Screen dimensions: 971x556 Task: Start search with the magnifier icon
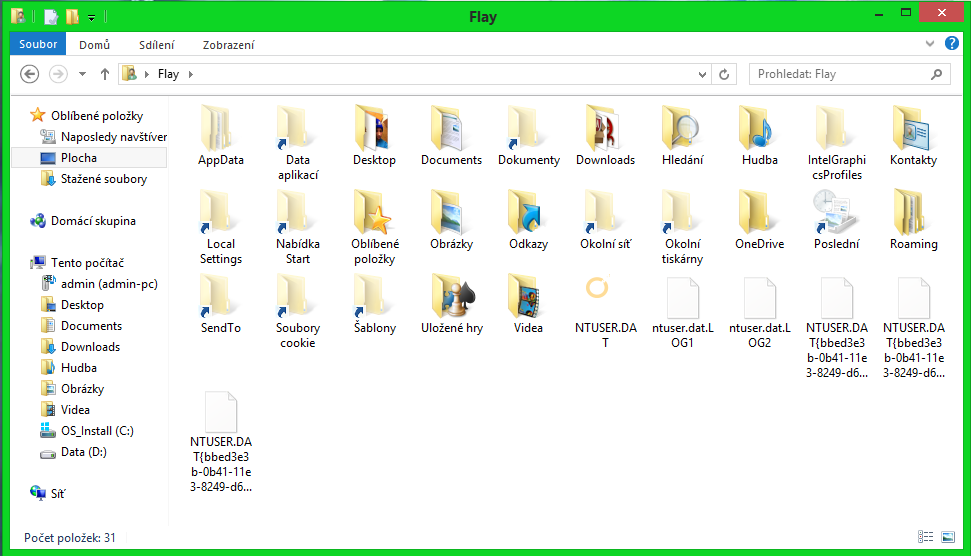coord(936,74)
